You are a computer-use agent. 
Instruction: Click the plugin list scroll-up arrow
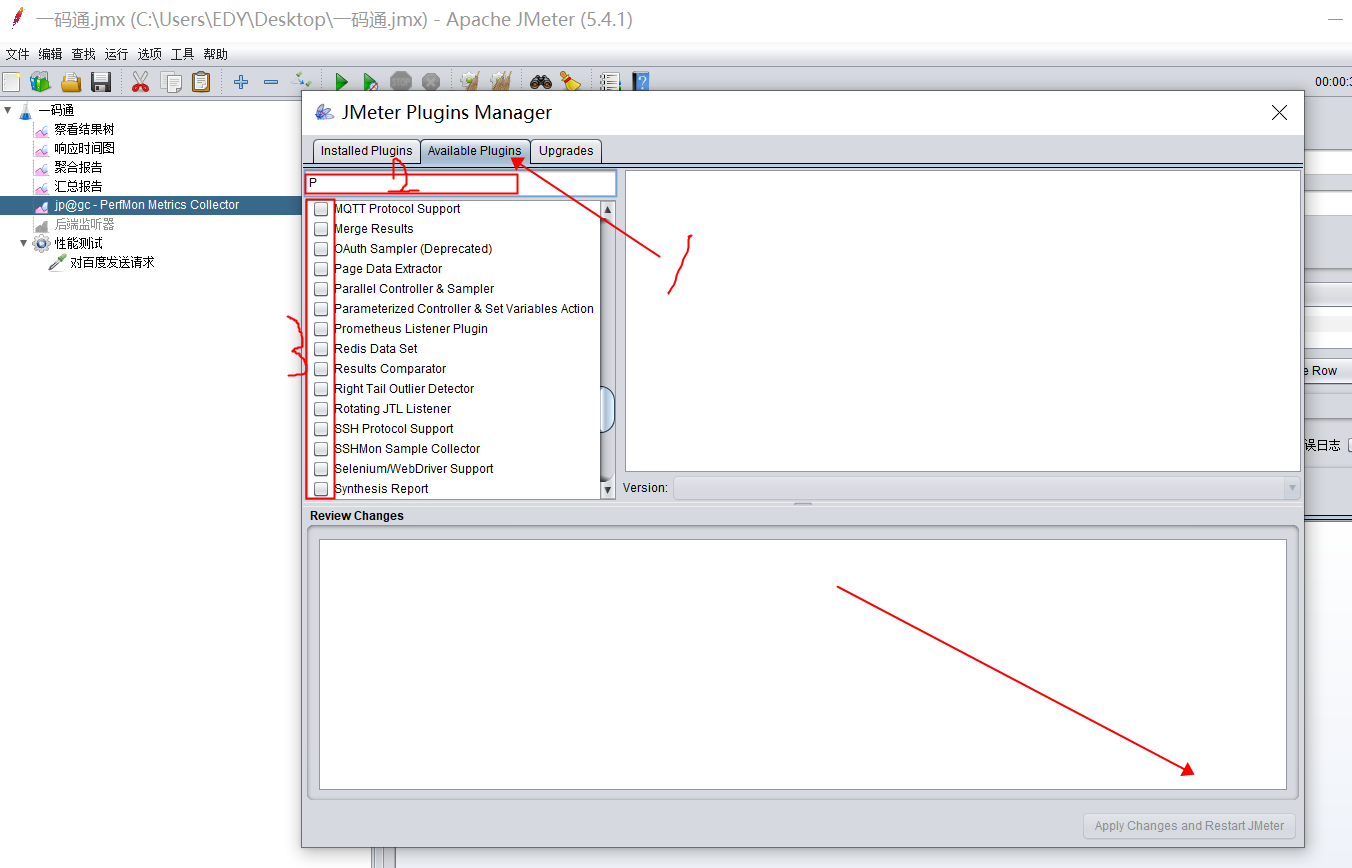pos(607,210)
